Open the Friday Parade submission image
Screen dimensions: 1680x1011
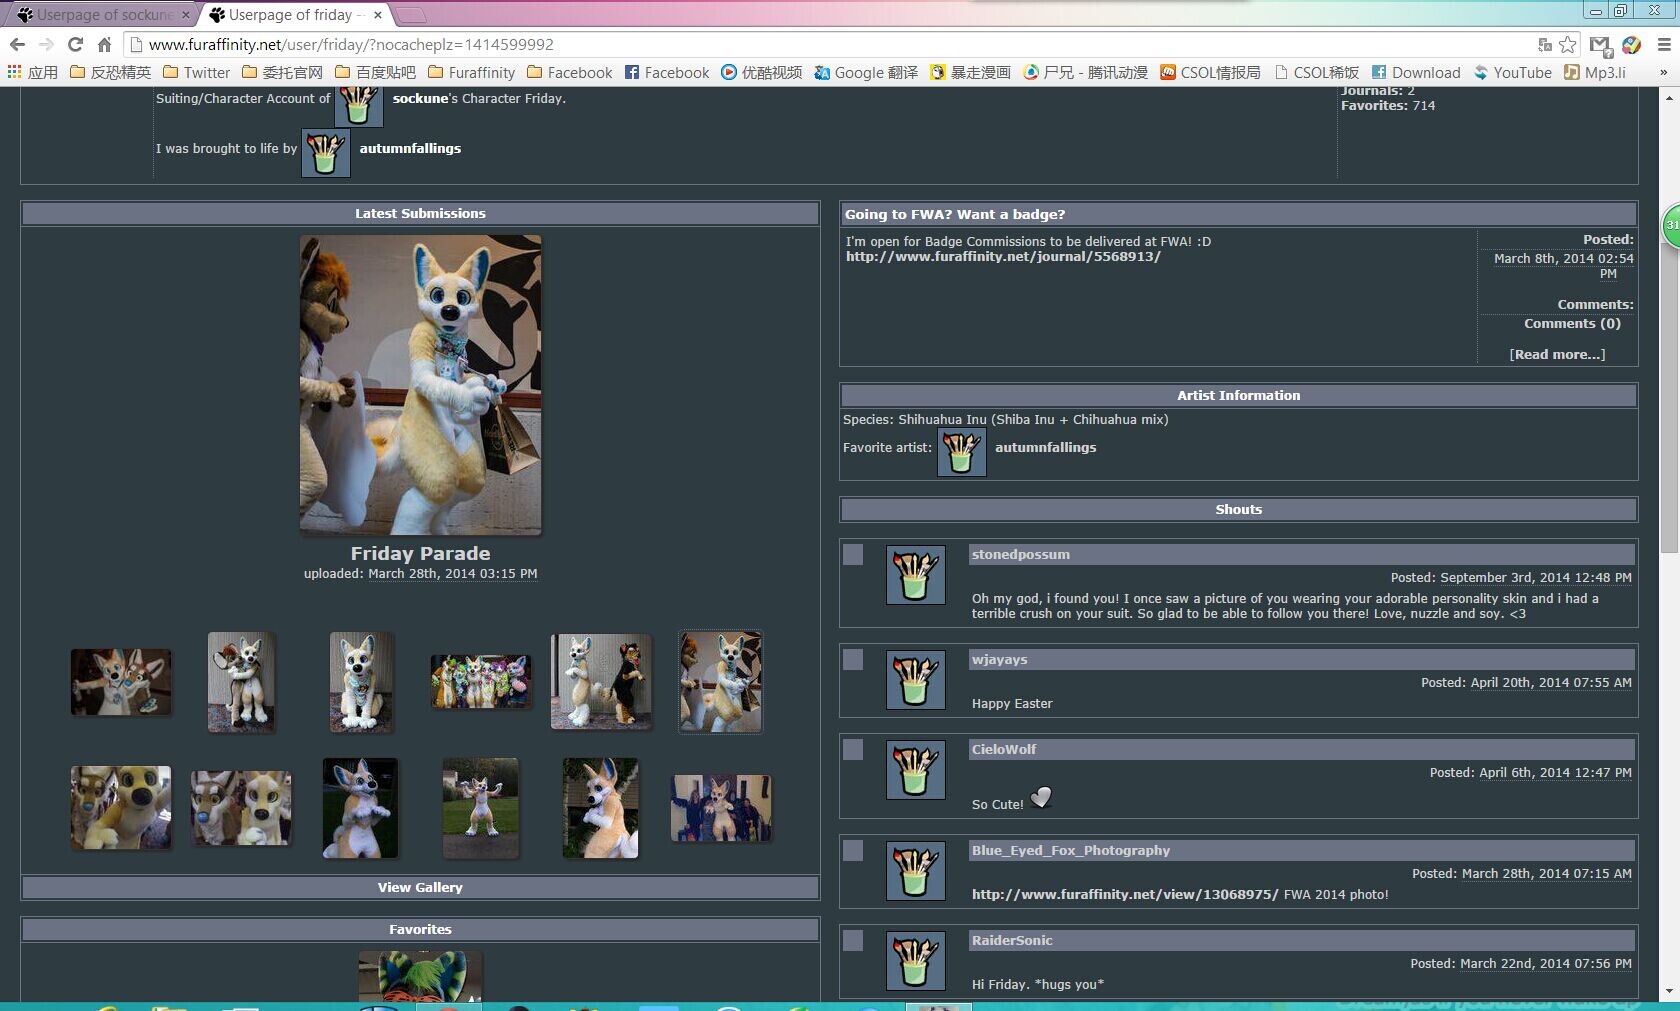point(420,385)
